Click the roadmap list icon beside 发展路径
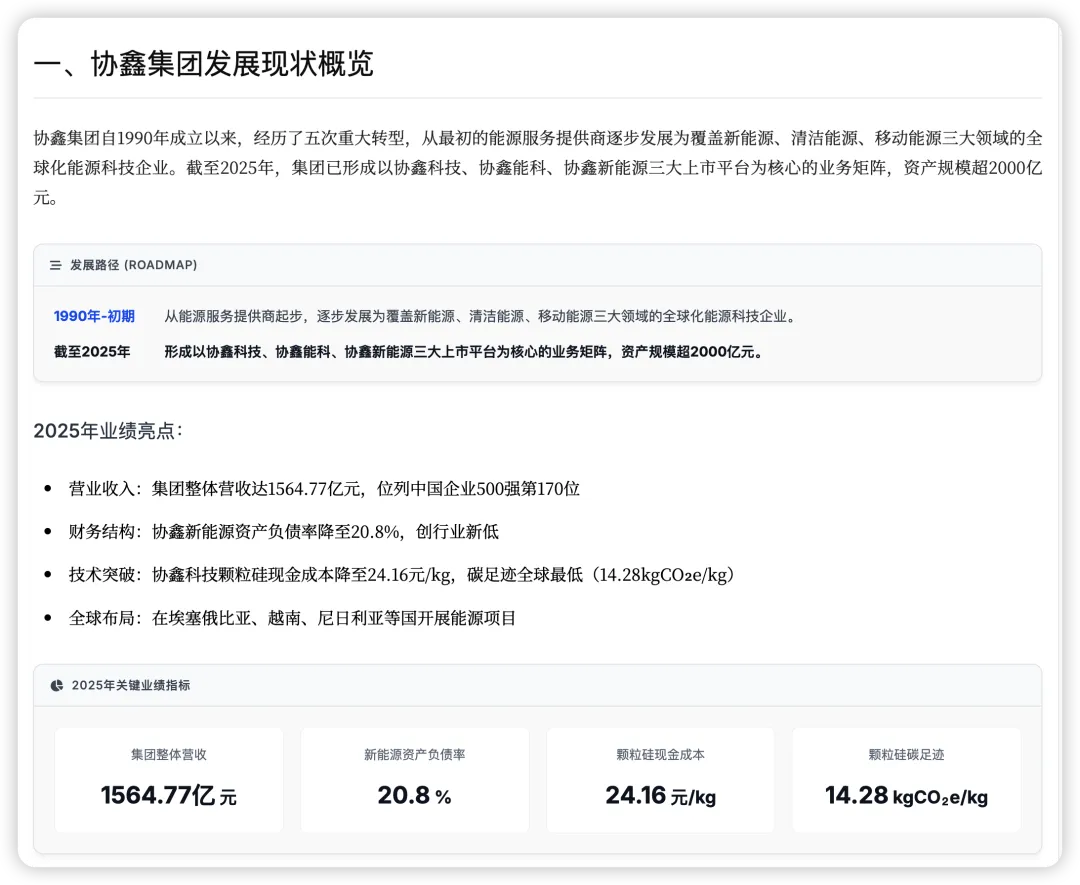 pyautogui.click(x=56, y=265)
